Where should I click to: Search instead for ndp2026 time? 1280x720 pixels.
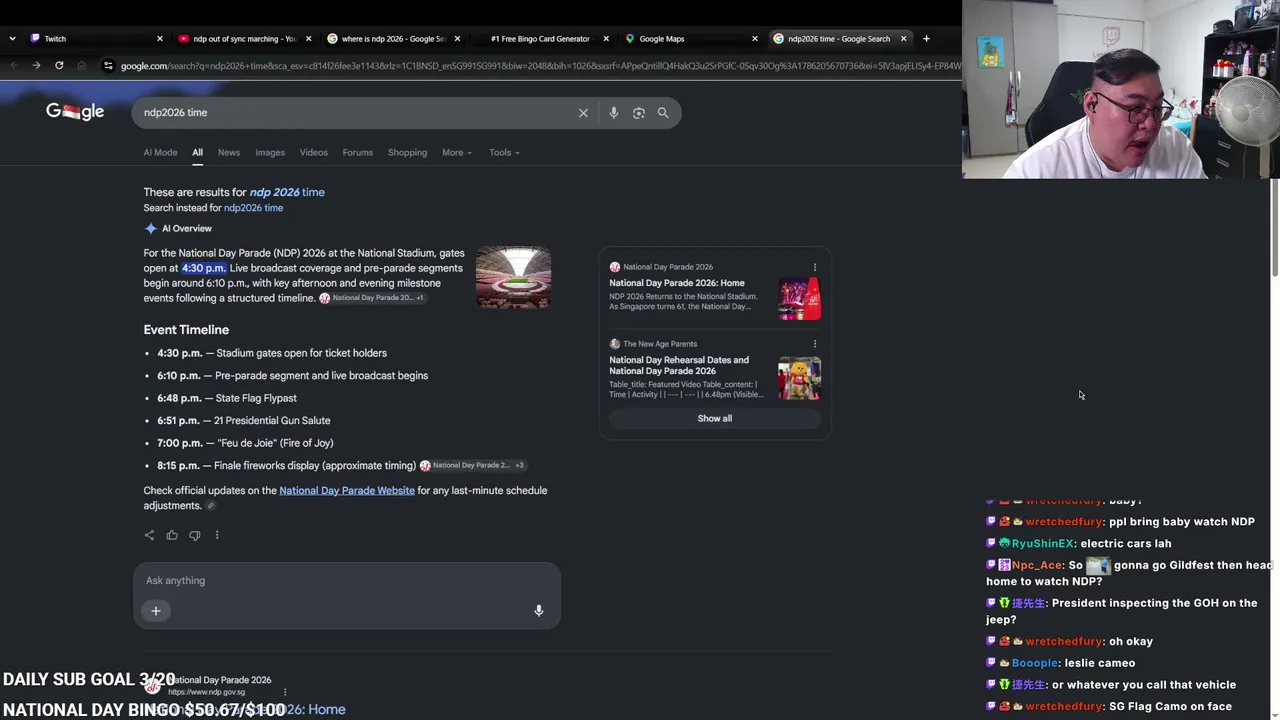[253, 208]
